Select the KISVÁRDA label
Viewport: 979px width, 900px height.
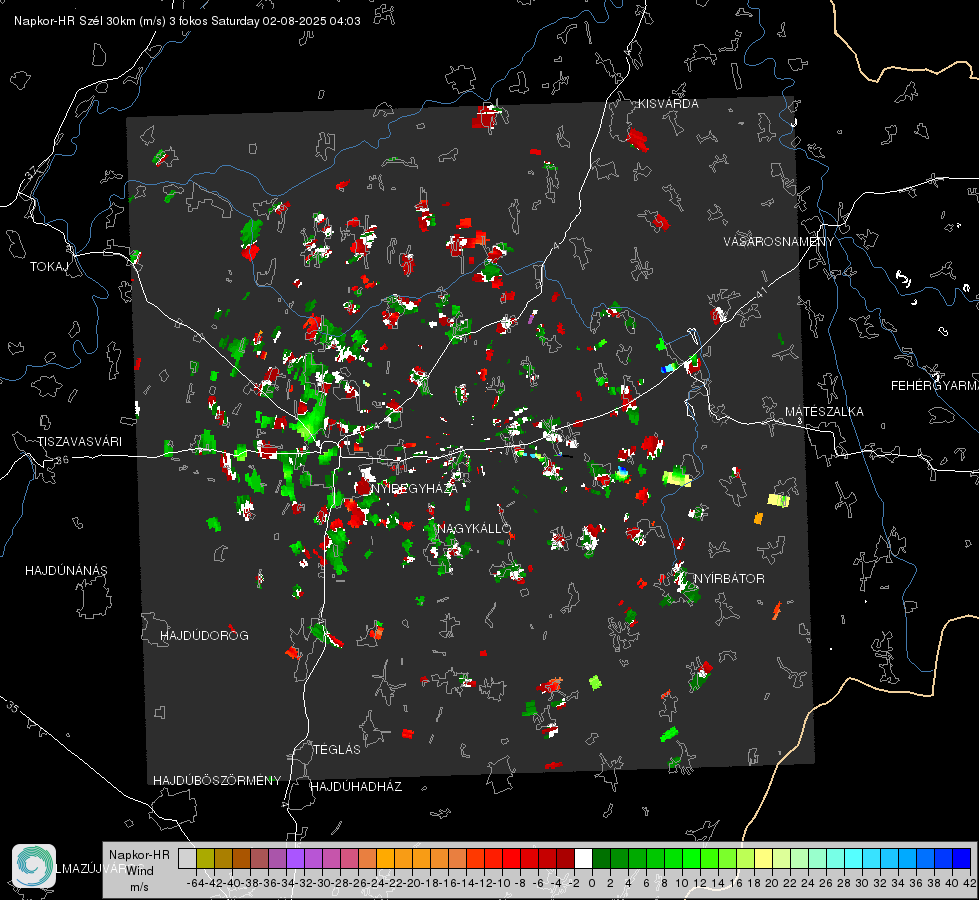tap(668, 104)
